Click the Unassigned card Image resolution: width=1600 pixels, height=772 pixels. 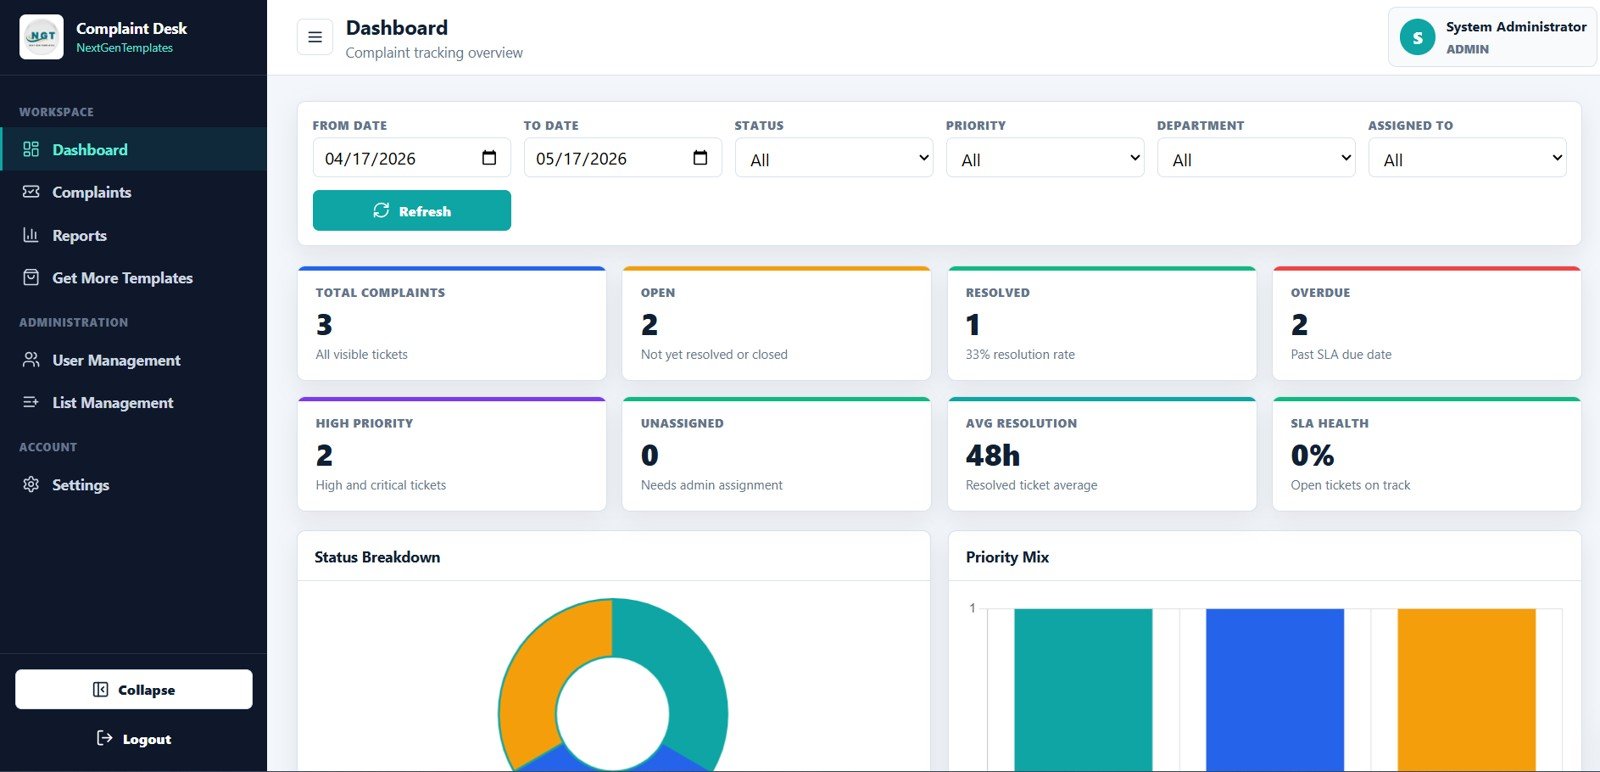pos(776,454)
